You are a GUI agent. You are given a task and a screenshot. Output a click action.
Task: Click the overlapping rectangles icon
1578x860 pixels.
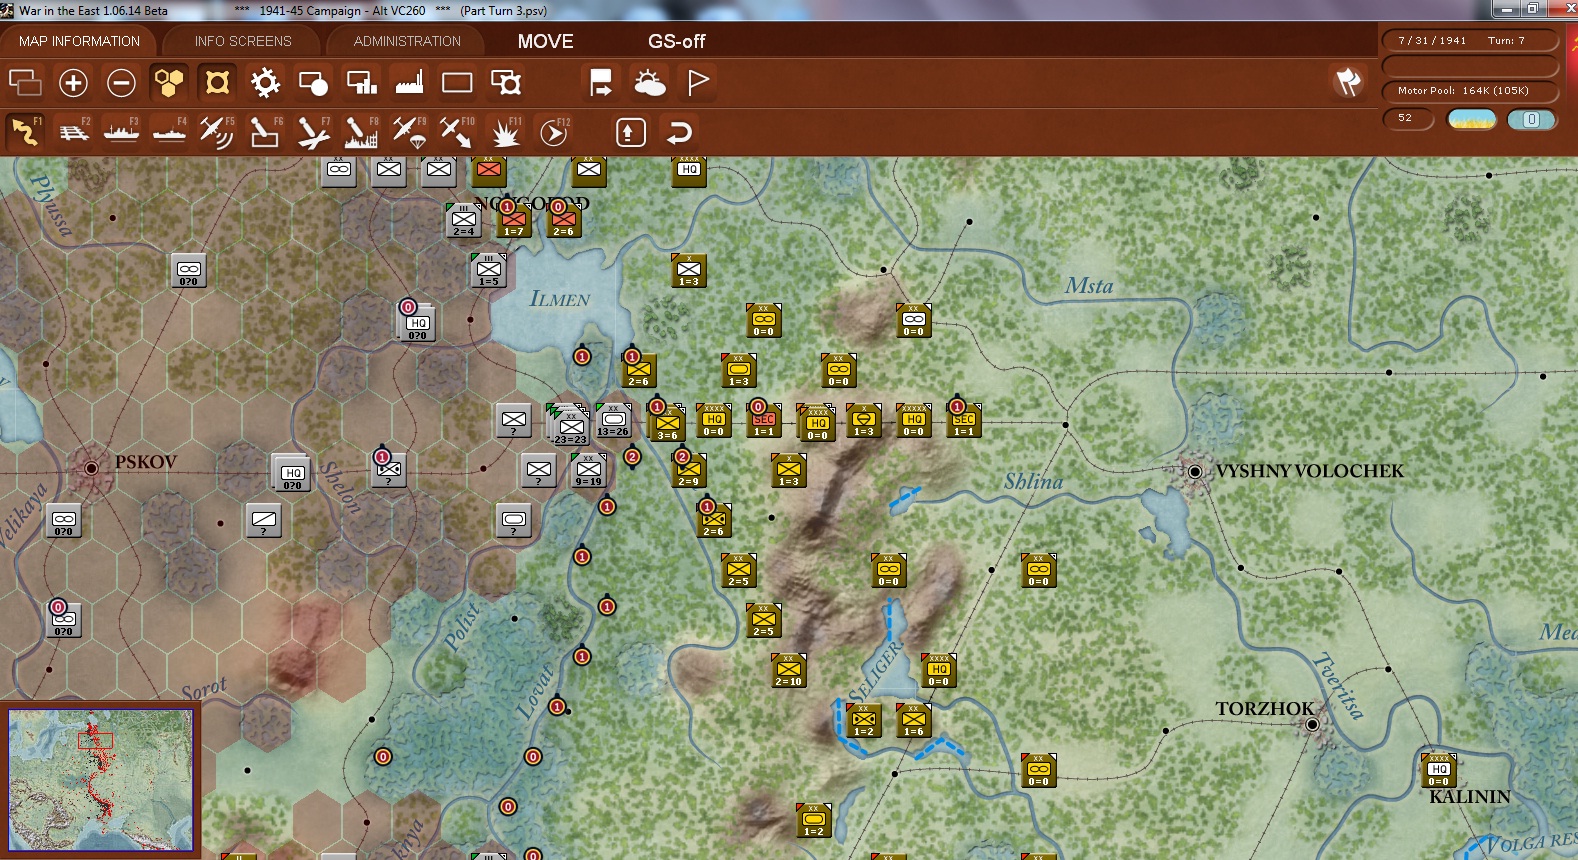point(25,82)
